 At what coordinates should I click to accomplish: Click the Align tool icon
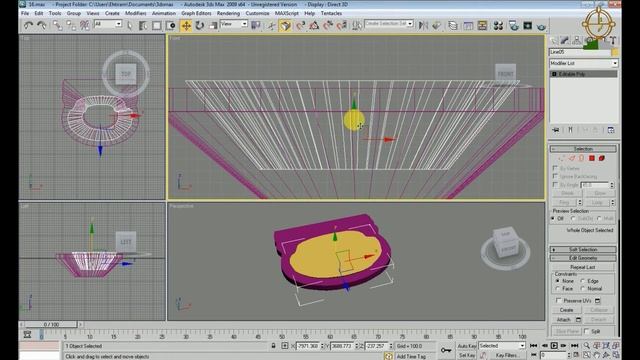437,26
